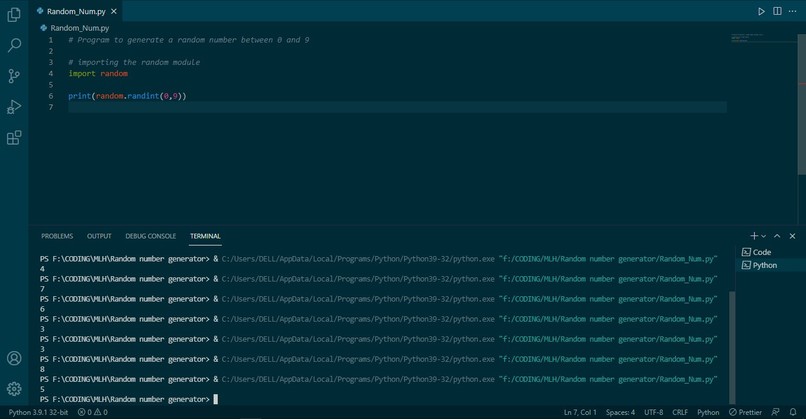Open the Extensions view
Viewport: 806px width, 419px height.
click(x=14, y=138)
